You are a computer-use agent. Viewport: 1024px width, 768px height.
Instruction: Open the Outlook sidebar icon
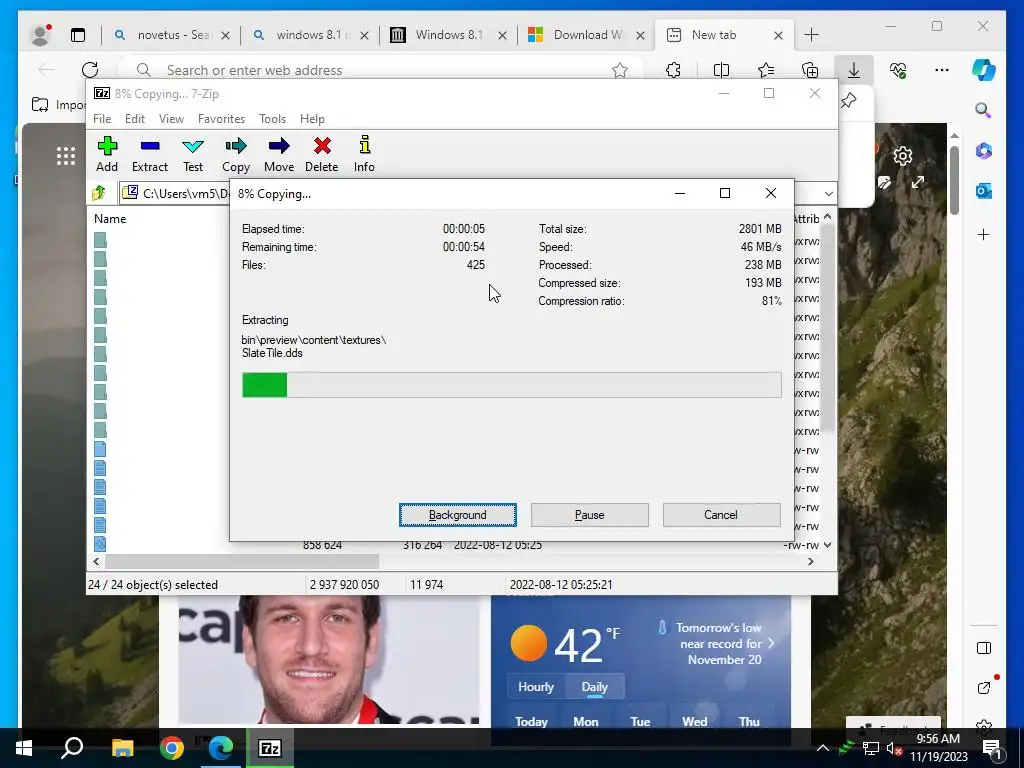coord(984,191)
